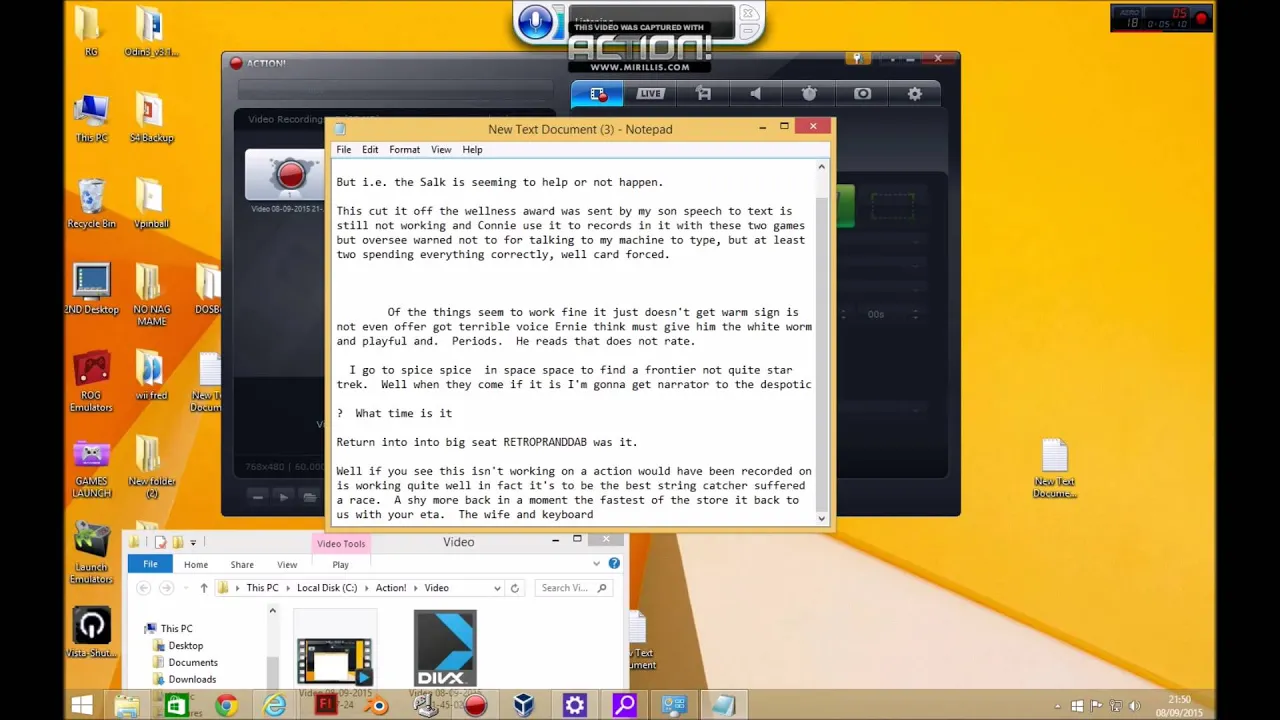Click "This PC" in the address bar
Screen dimensions: 1280x720
pyautogui.click(x=262, y=588)
